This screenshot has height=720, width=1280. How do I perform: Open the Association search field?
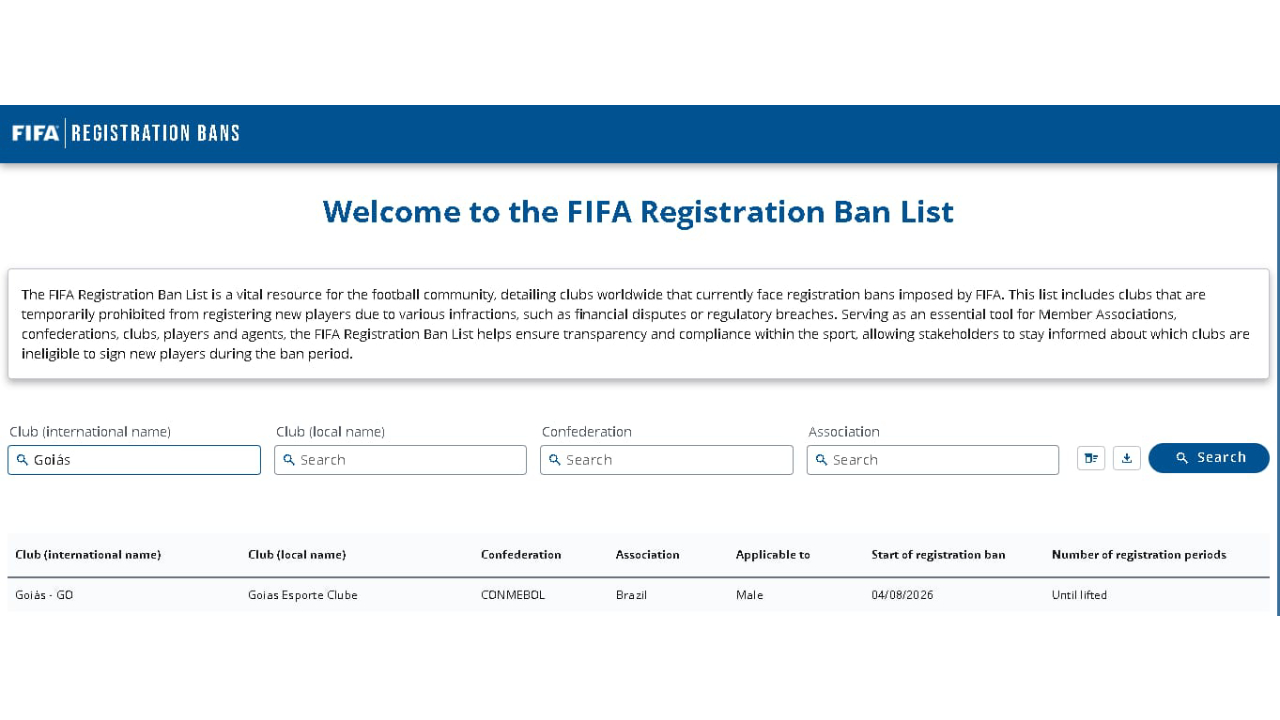click(x=933, y=460)
